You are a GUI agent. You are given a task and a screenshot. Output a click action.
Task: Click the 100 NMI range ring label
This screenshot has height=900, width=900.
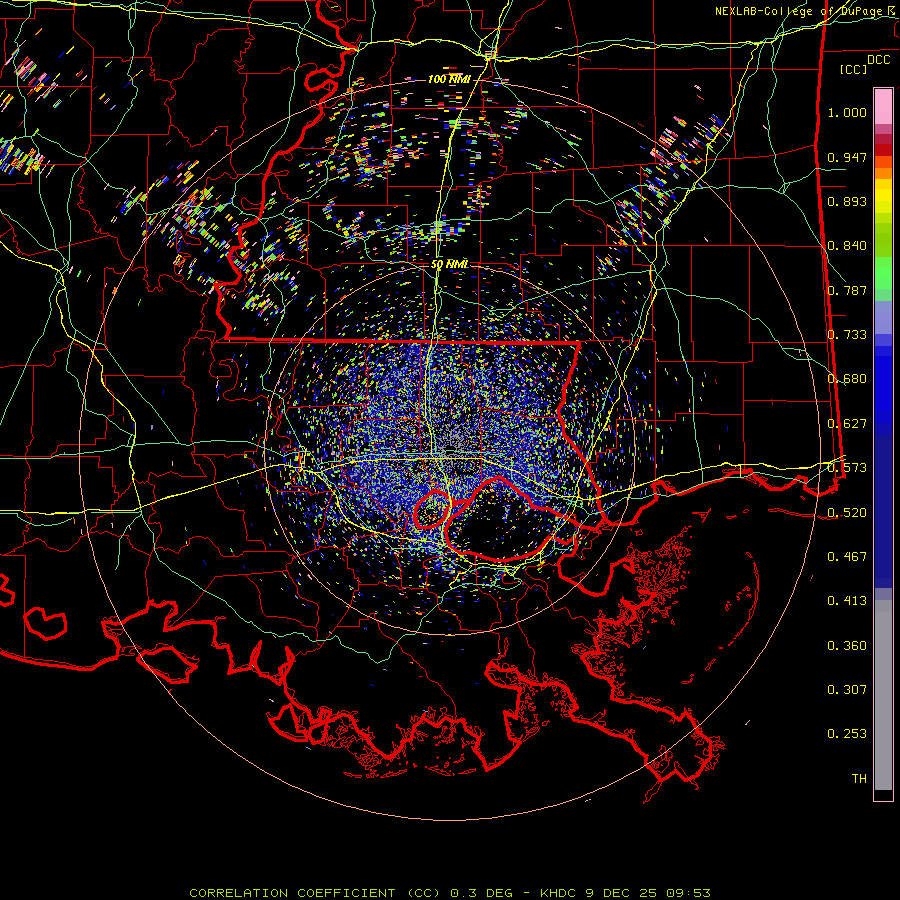449,79
